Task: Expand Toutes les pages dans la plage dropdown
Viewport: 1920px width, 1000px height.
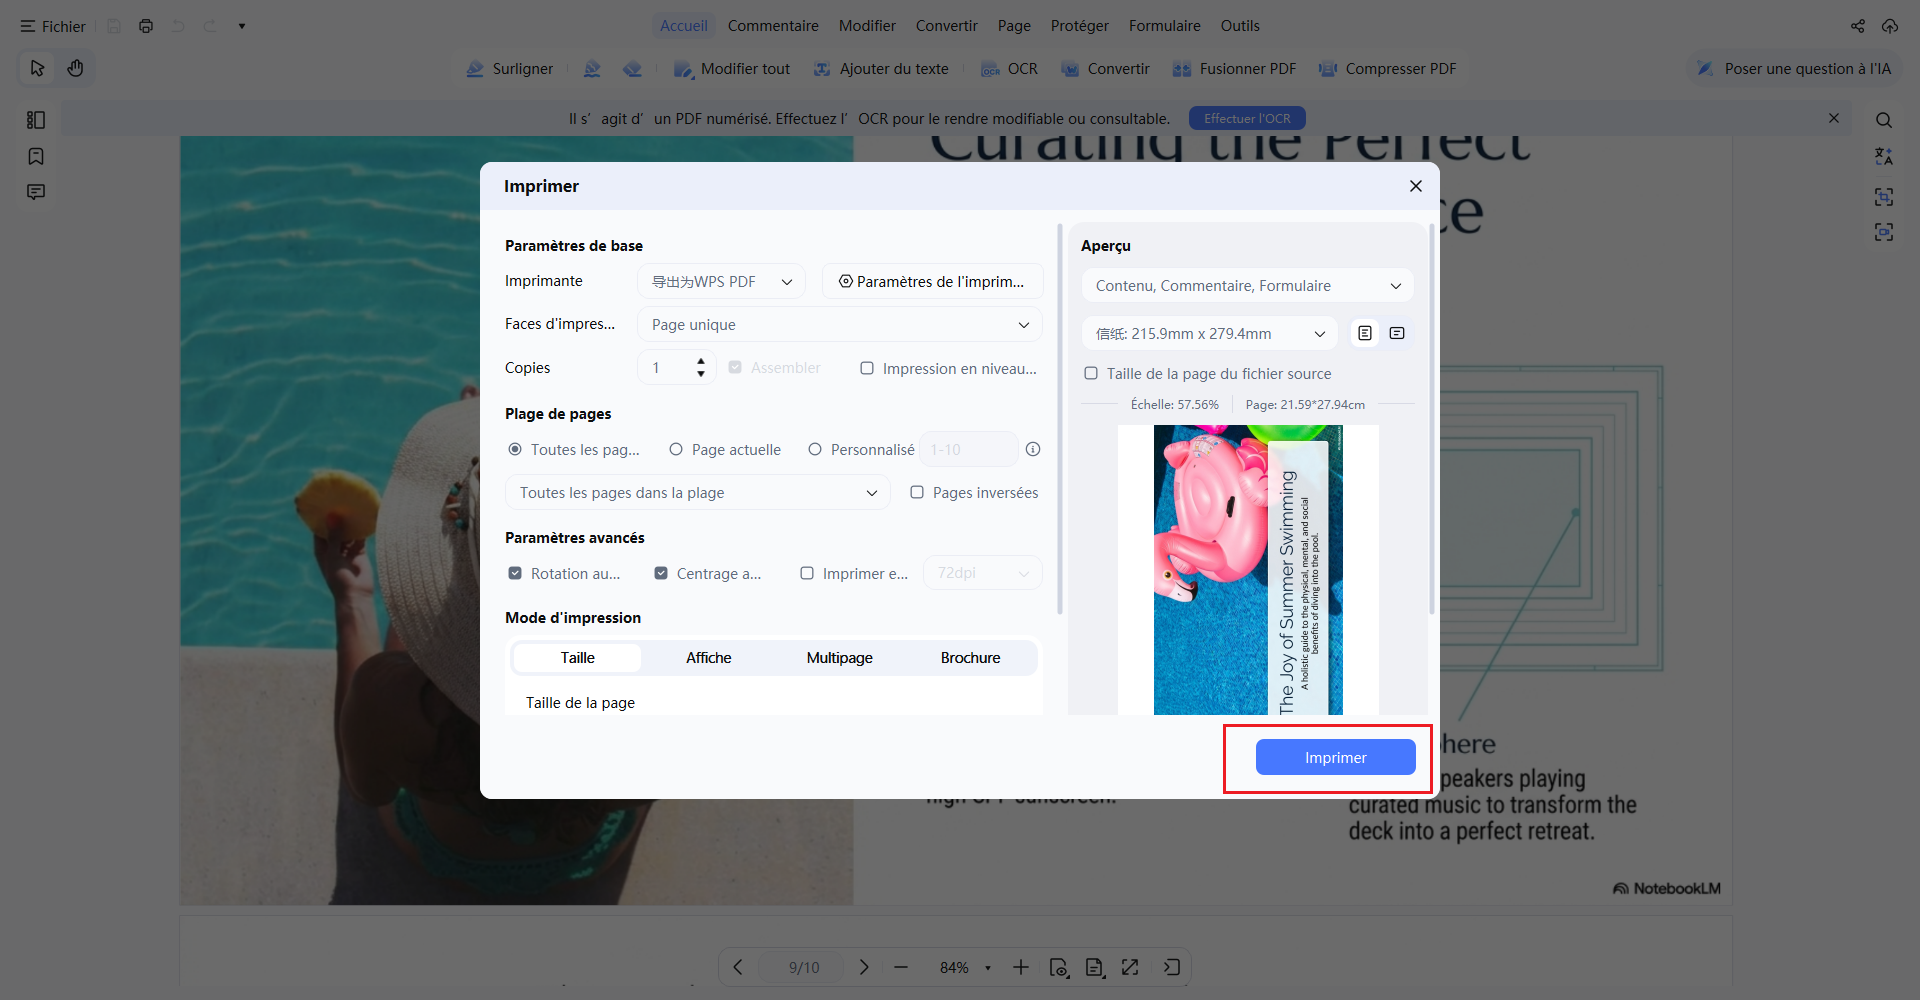Action: coord(698,493)
